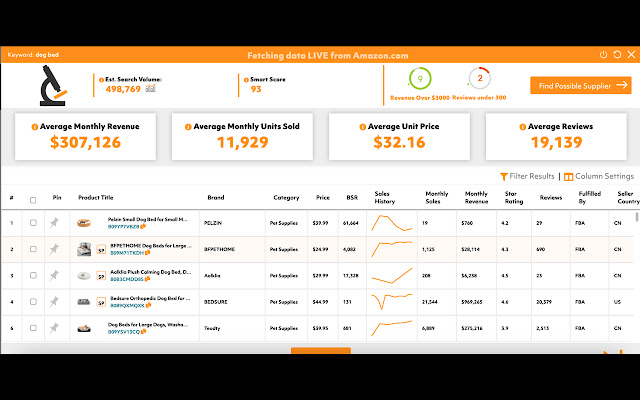The image size is (640, 400).
Task: Click the Aolida Plush Calming Dog Bed title
Action: coord(151,272)
